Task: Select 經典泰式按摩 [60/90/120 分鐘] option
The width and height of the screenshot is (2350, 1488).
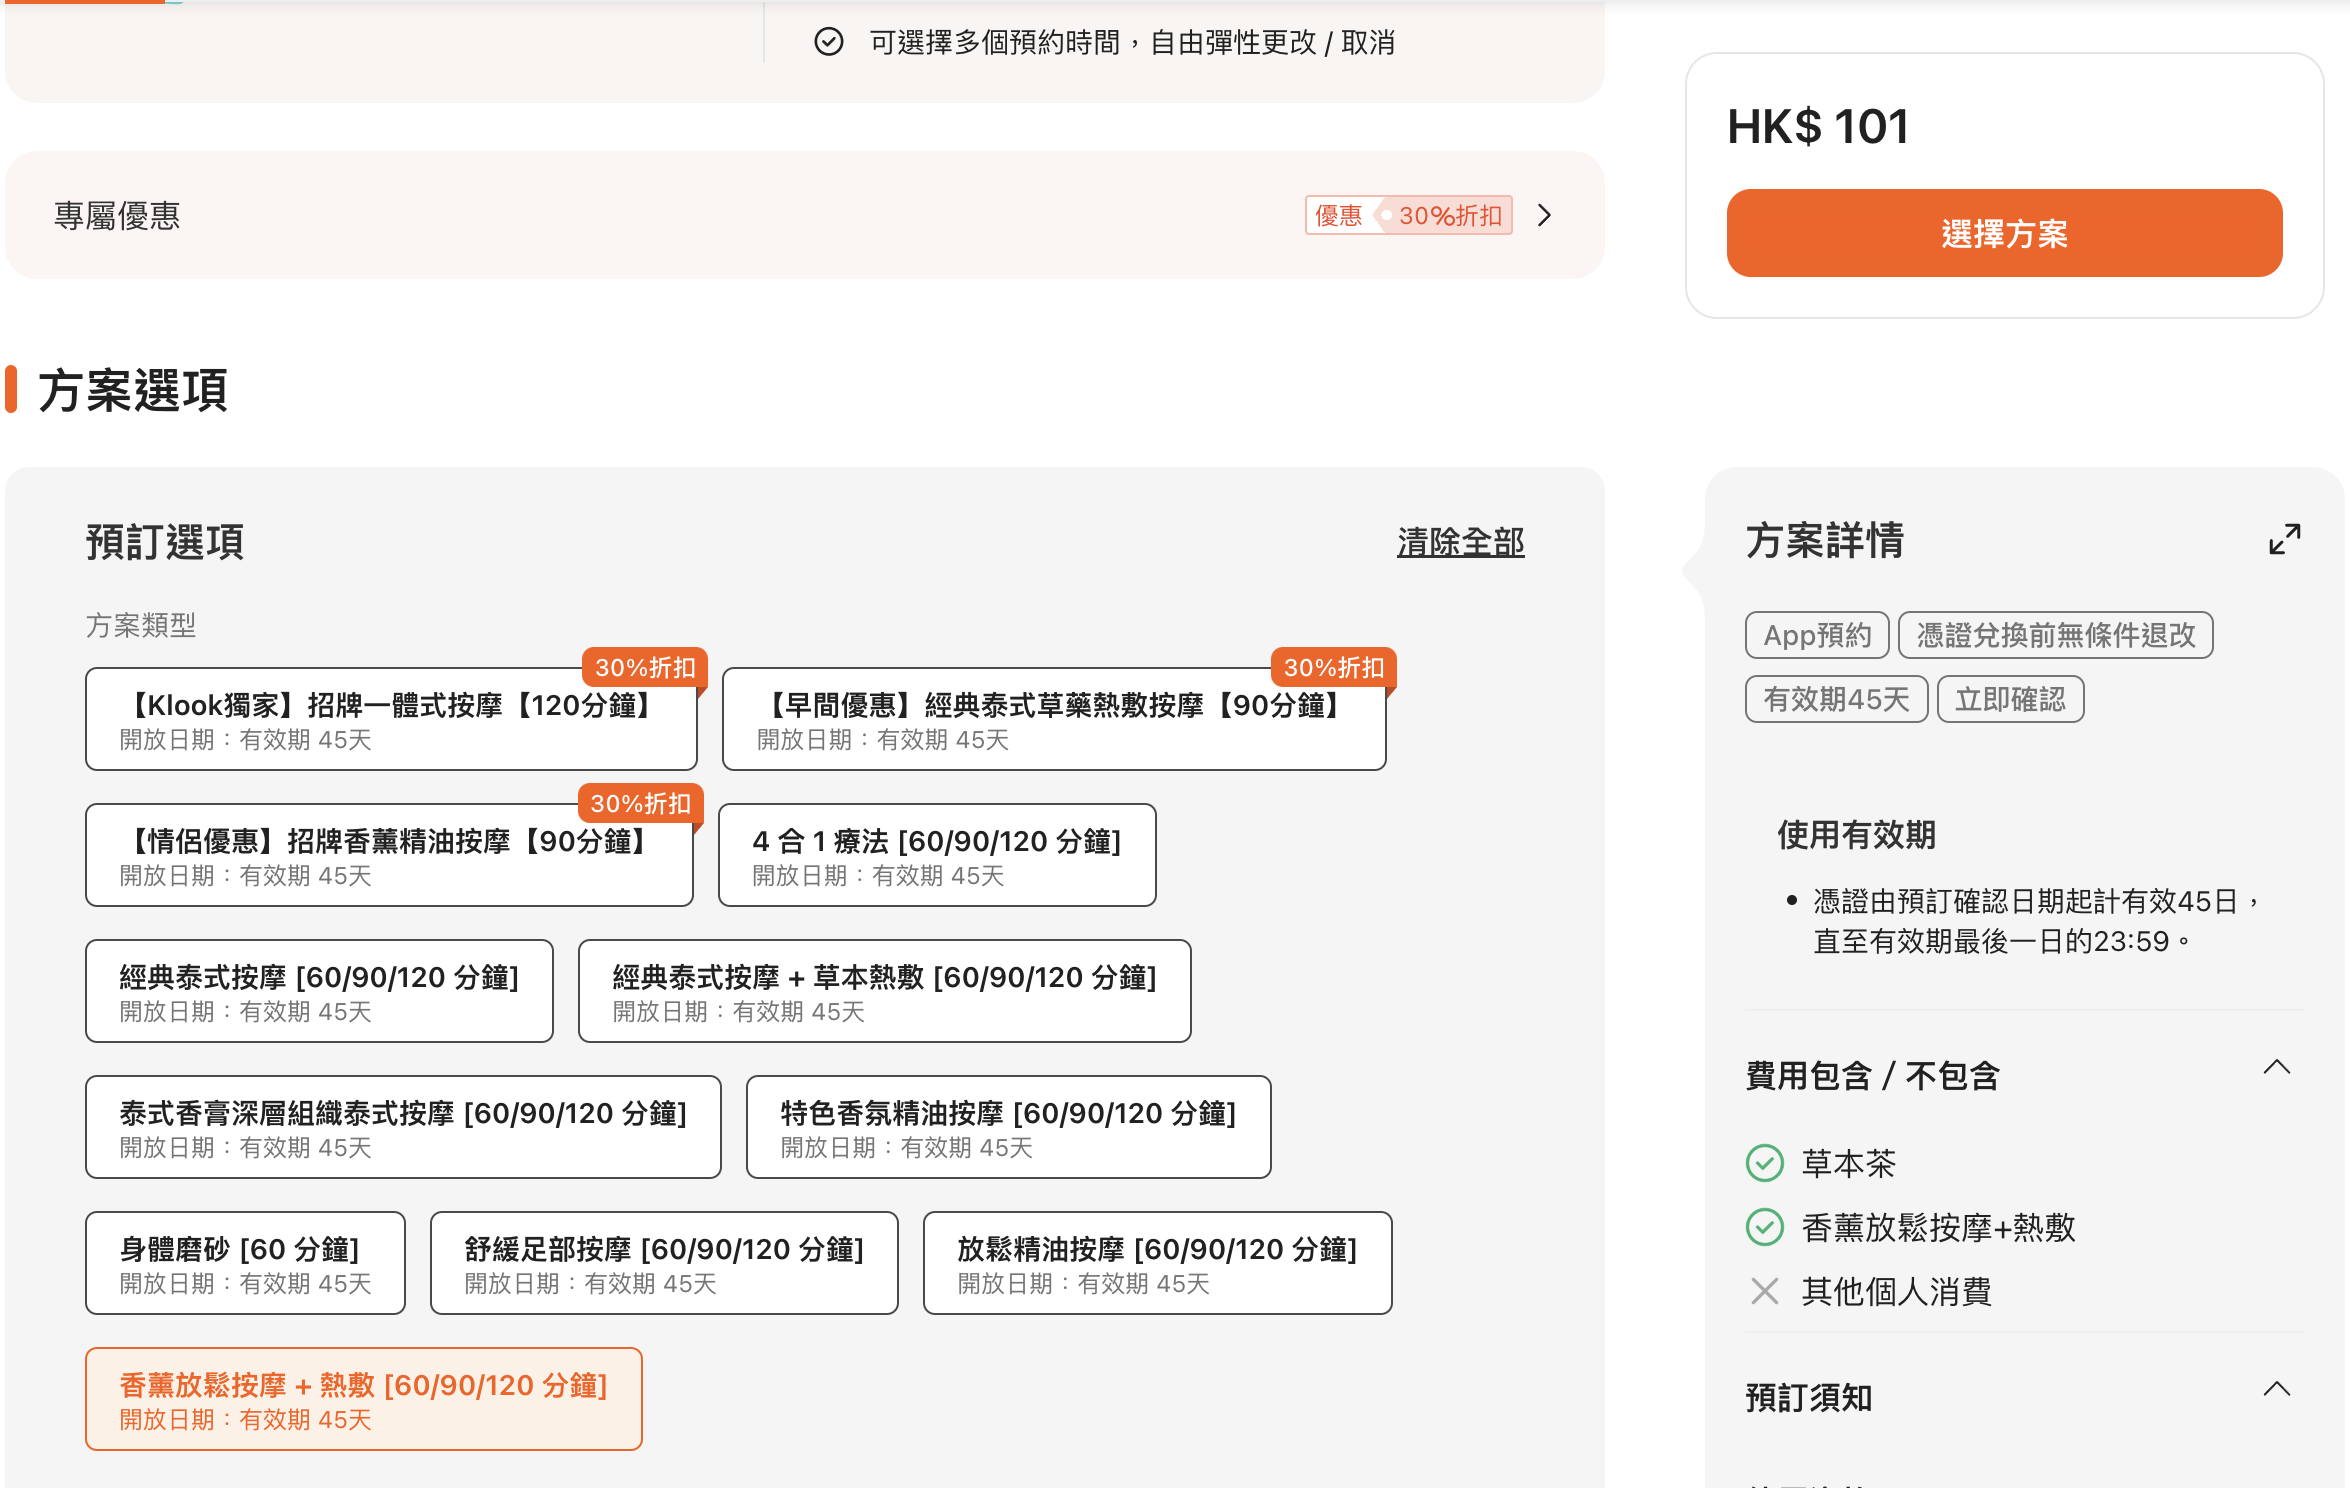Action: coord(319,991)
